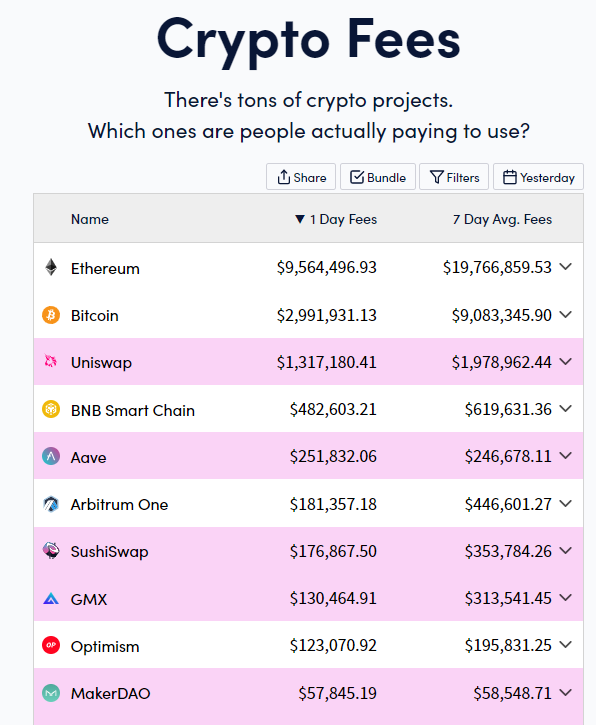Image resolution: width=596 pixels, height=725 pixels.
Task: Expand the Uniswap row details
Action: tap(565, 362)
